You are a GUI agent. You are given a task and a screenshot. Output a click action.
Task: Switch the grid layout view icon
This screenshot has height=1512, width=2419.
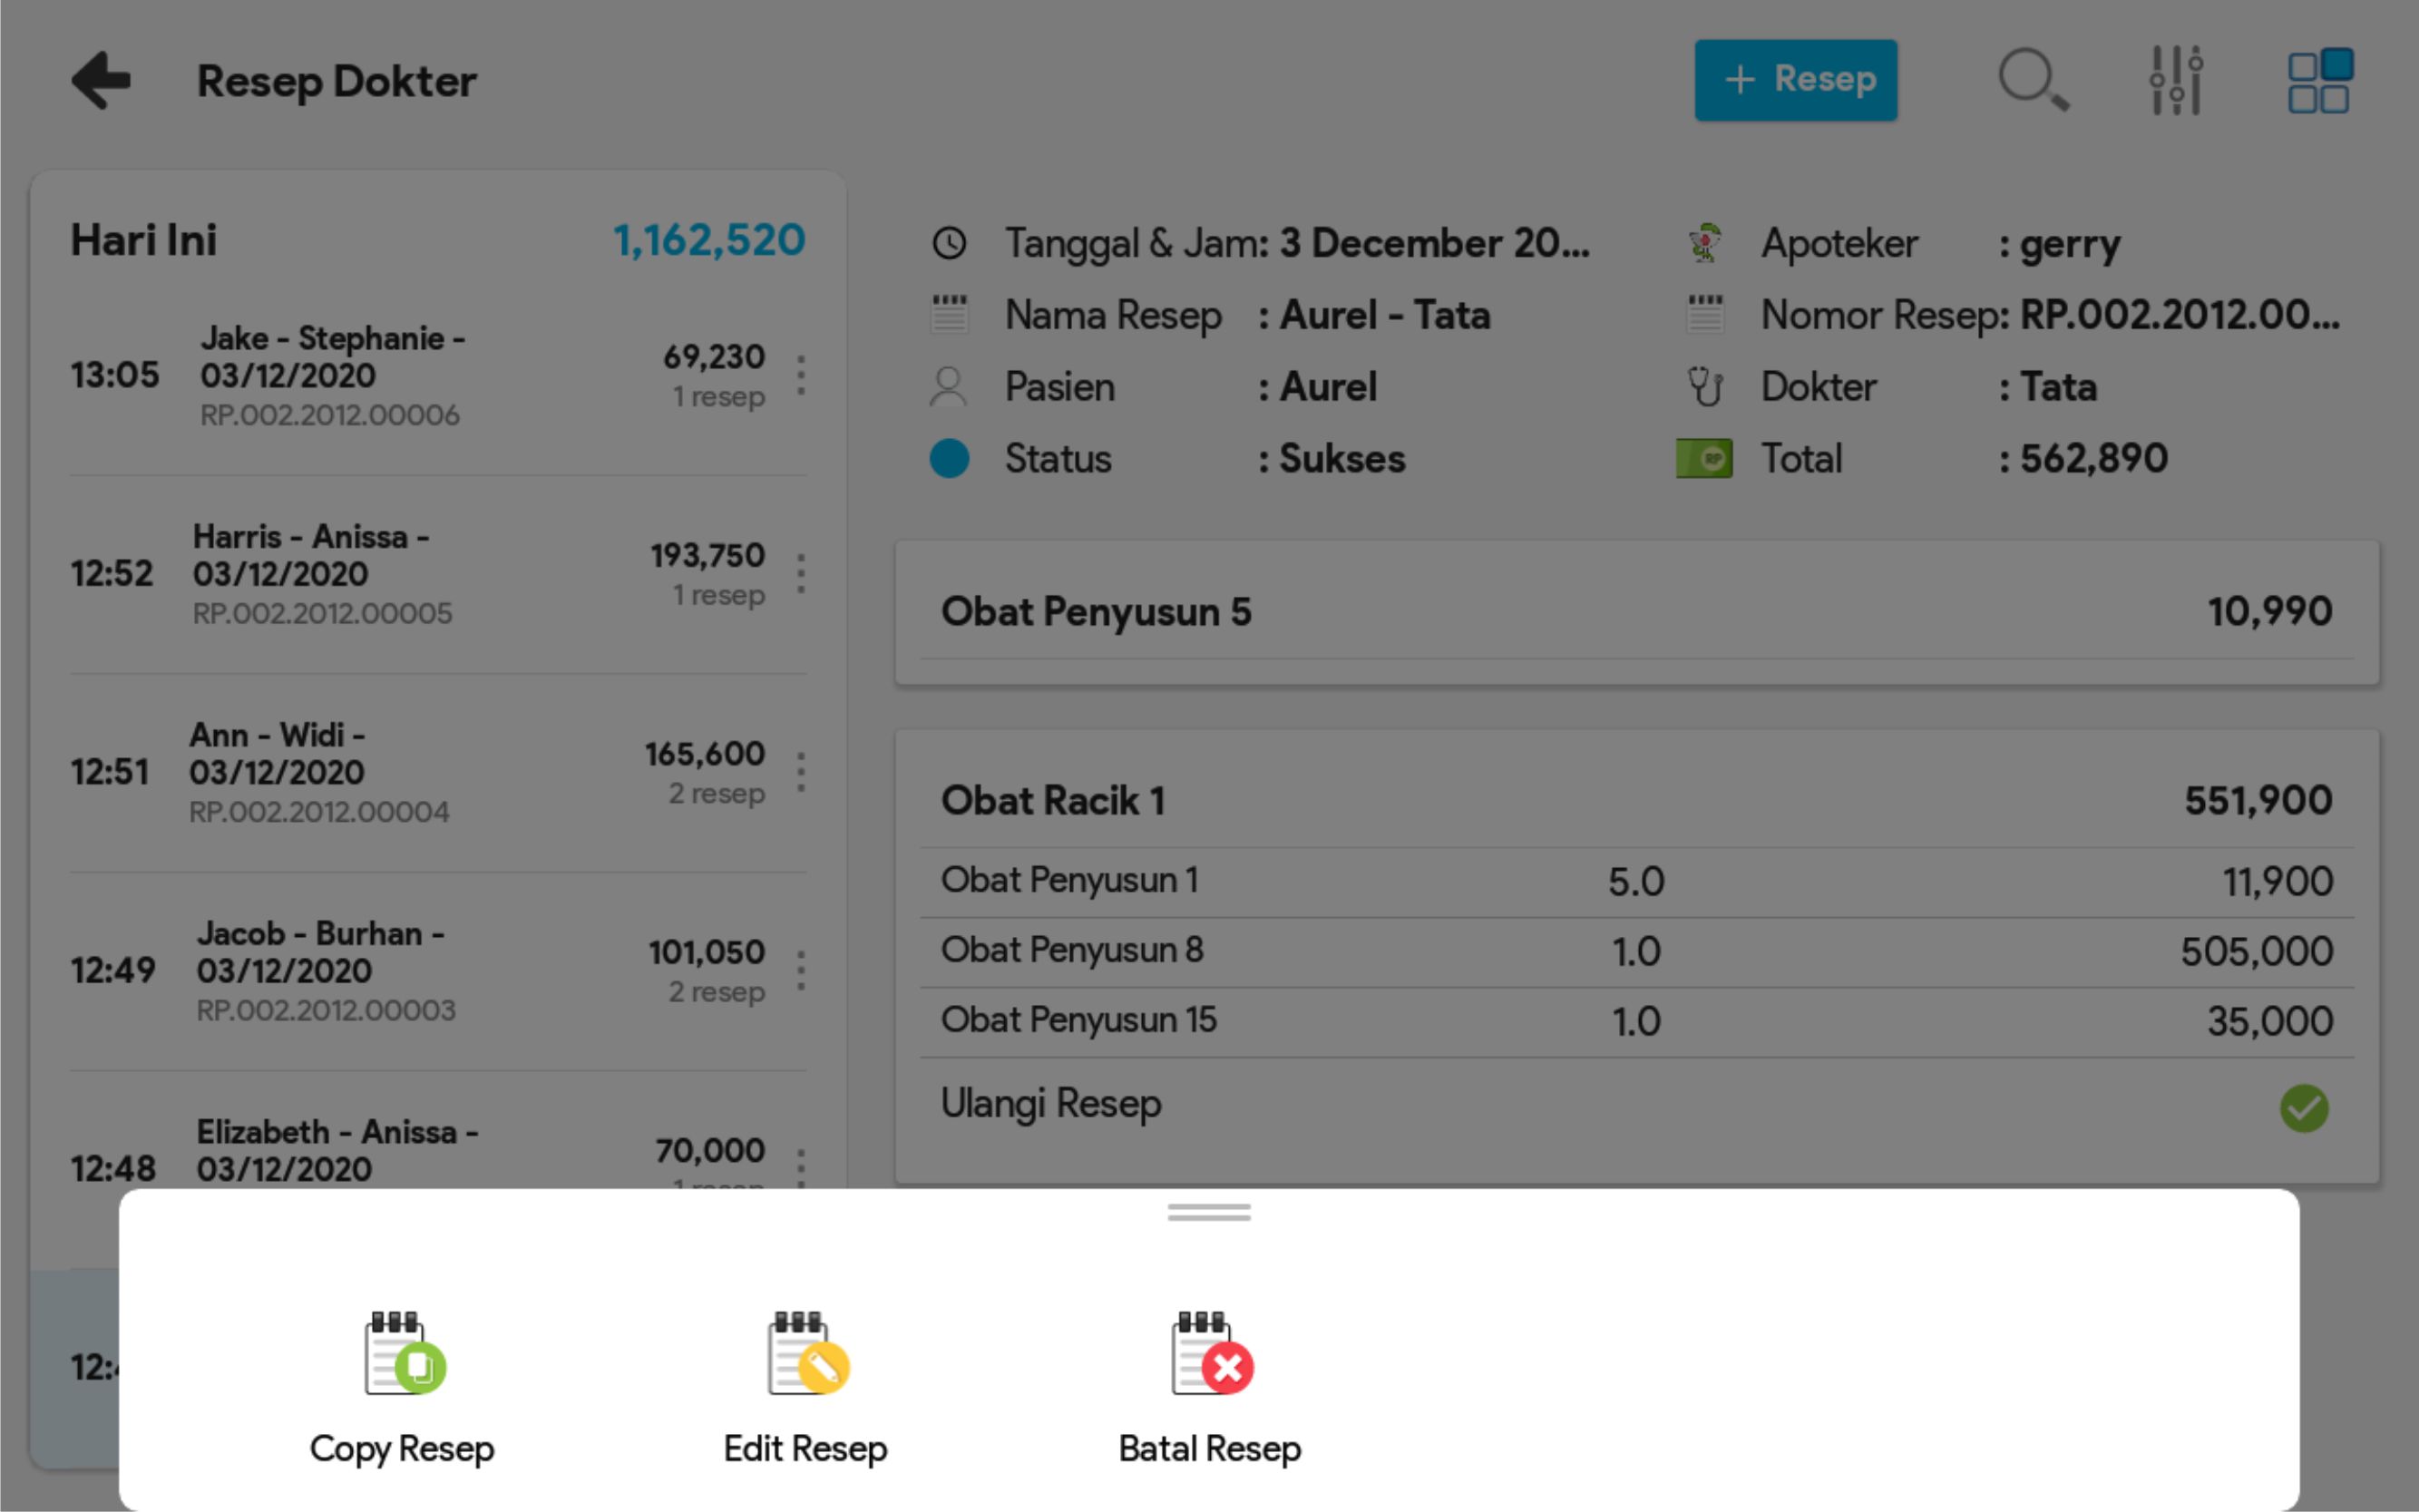click(2319, 80)
